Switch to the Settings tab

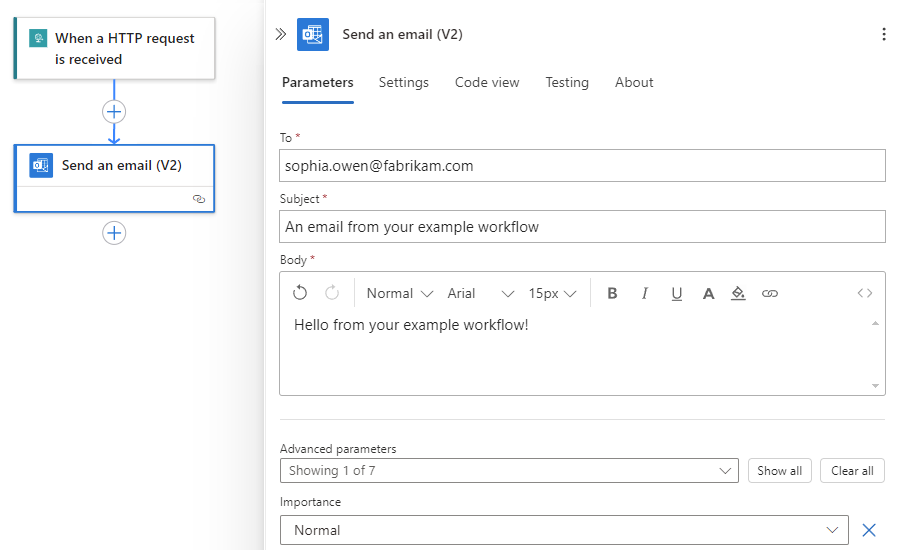pos(403,82)
